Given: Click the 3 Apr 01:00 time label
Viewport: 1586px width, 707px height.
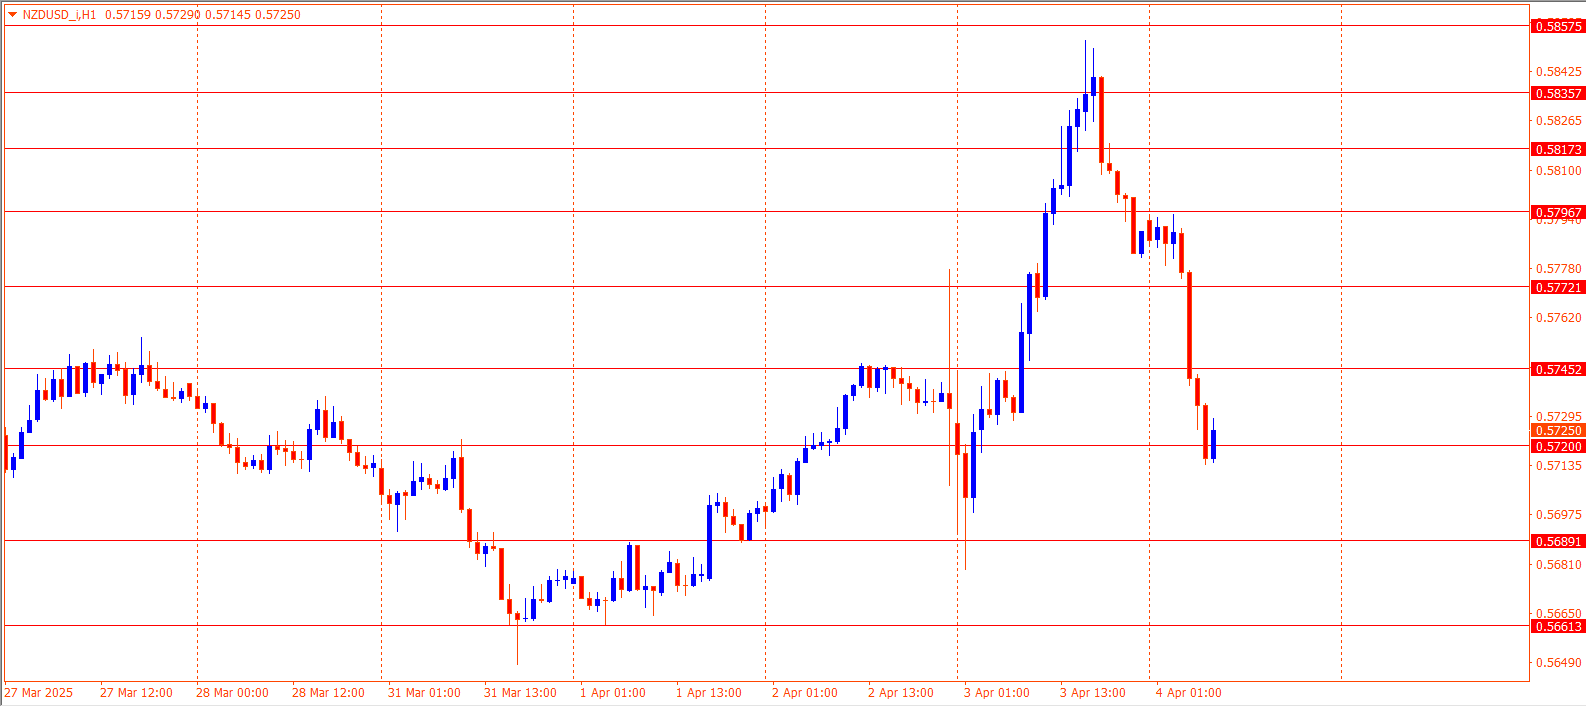Looking at the screenshot, I should point(997,693).
